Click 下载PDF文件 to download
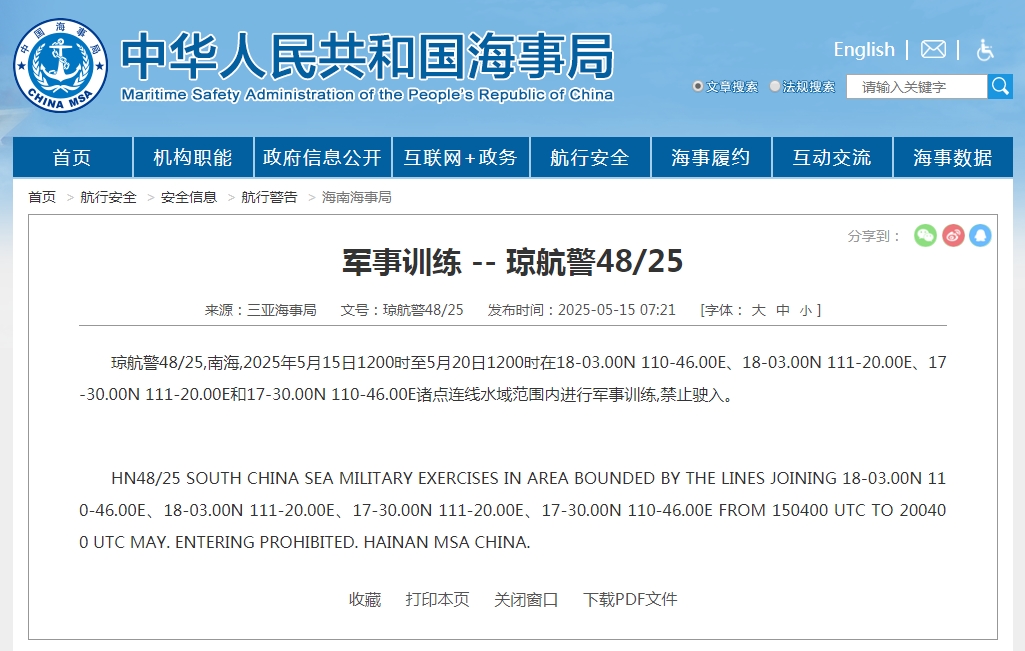This screenshot has height=651, width=1025. [x=630, y=599]
